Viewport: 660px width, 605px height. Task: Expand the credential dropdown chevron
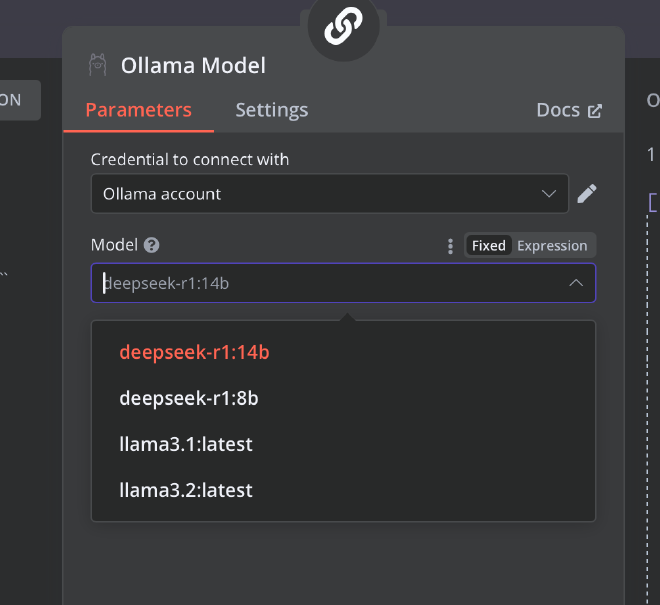[549, 194]
